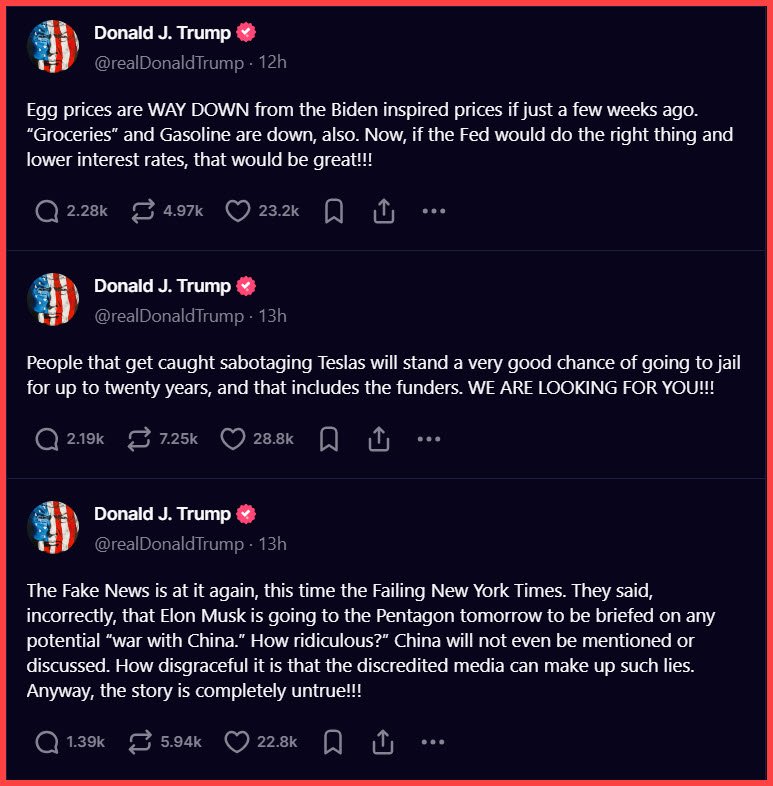This screenshot has width=773, height=786.
Task: Like the Fake News post
Action: click(237, 742)
